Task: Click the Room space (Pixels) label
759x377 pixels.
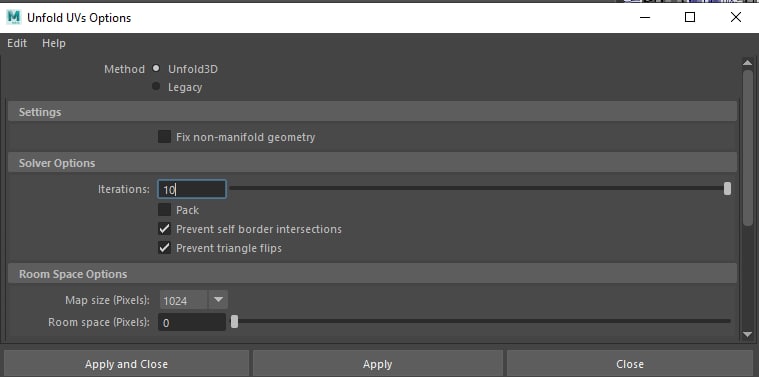Action: click(99, 322)
